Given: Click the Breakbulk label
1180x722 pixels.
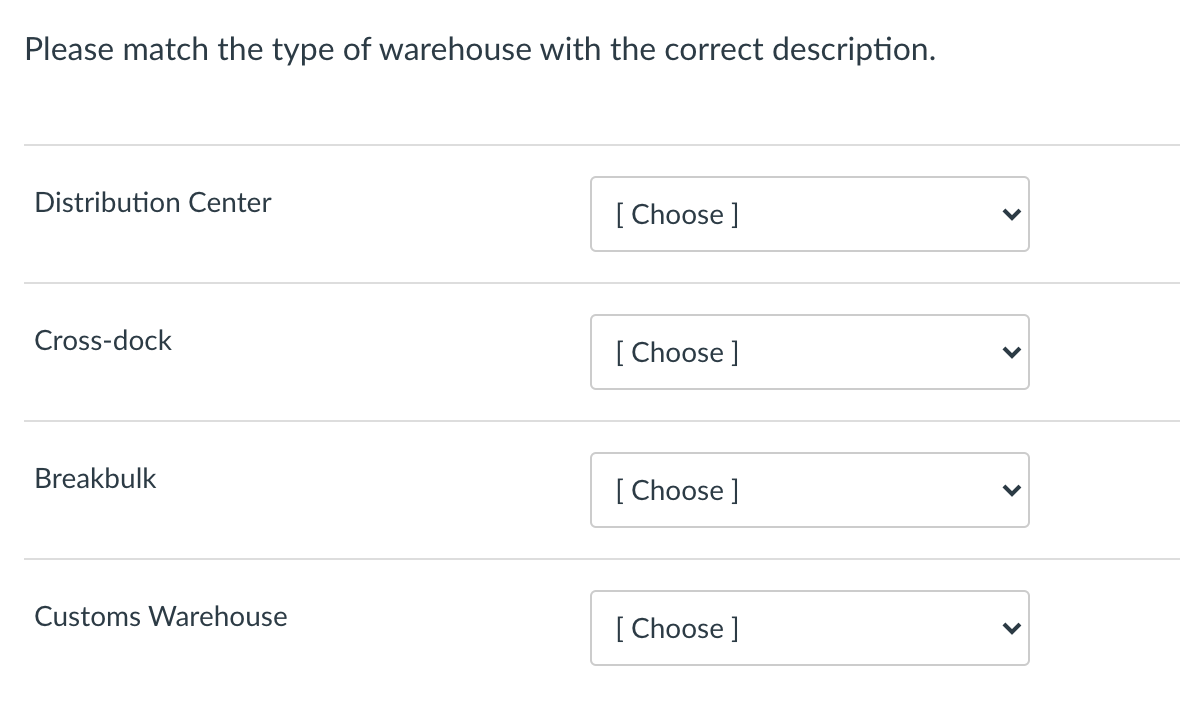Looking at the screenshot, I should [95, 478].
